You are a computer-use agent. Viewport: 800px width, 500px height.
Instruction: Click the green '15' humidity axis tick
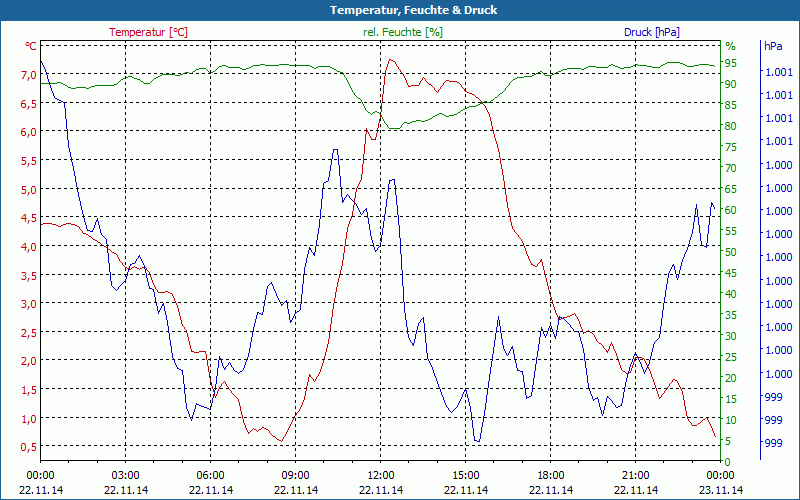pyautogui.click(x=731, y=399)
